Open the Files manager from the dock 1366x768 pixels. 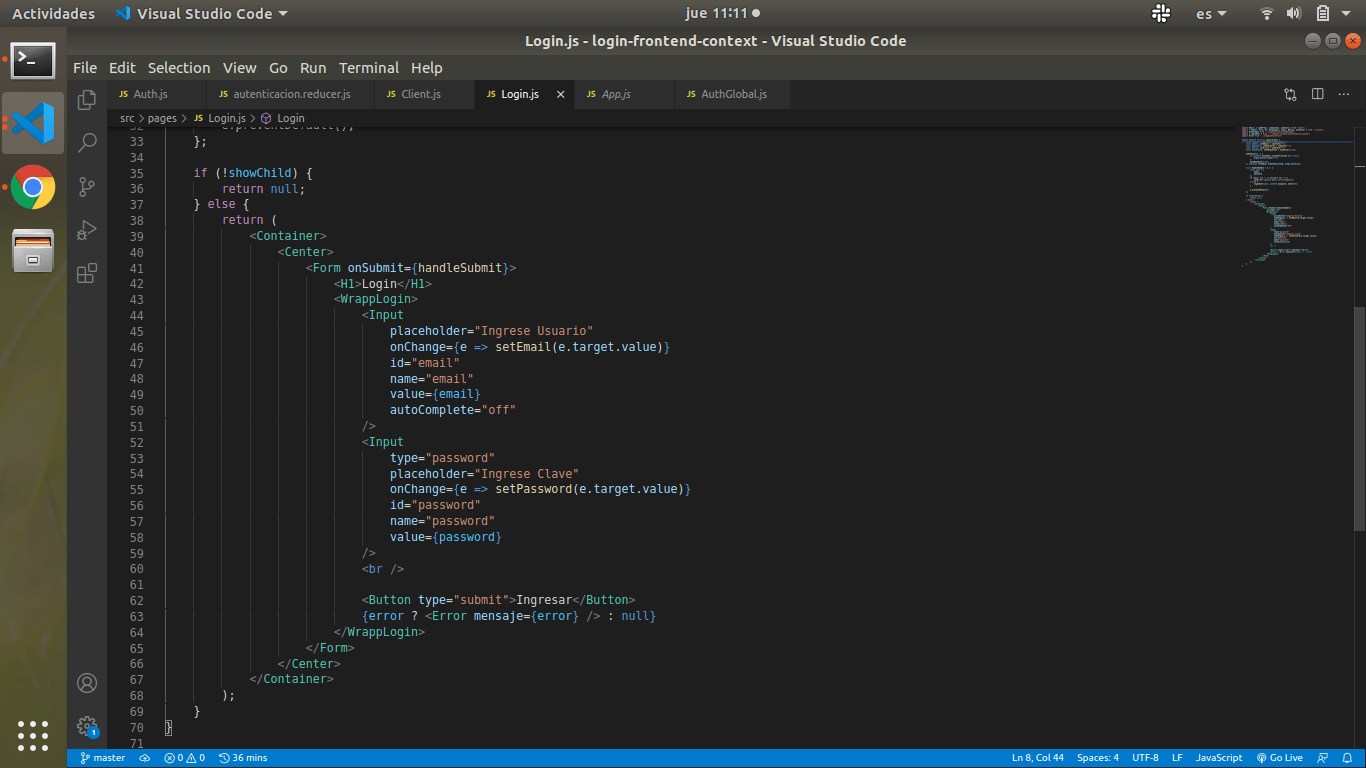(x=33, y=250)
